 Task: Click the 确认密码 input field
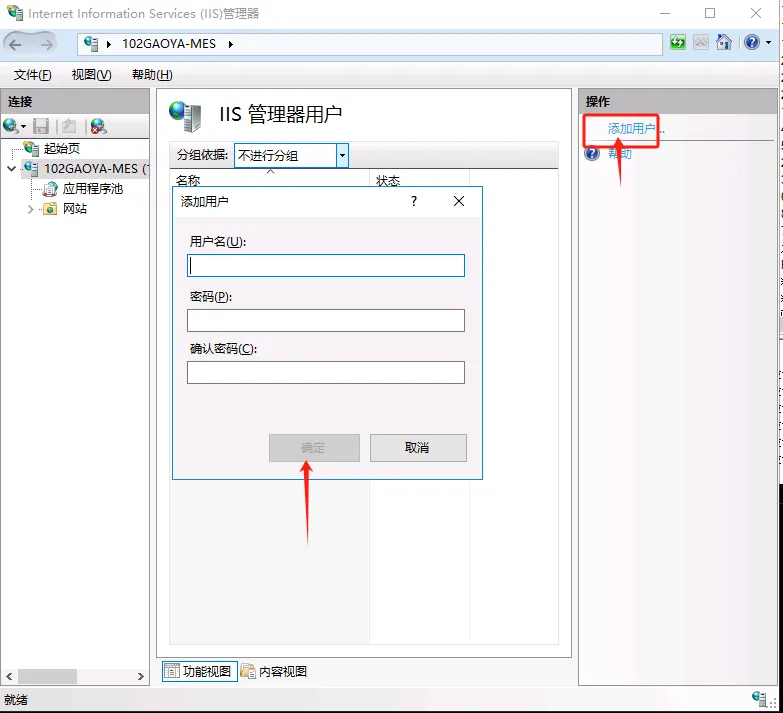326,373
